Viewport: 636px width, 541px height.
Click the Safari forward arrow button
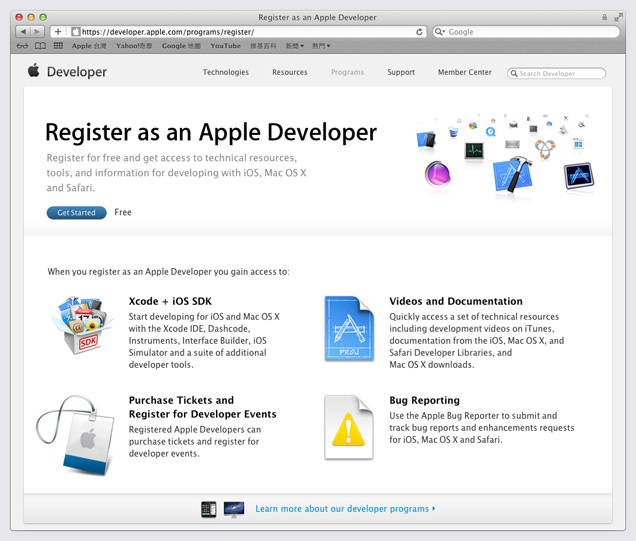click(37, 32)
